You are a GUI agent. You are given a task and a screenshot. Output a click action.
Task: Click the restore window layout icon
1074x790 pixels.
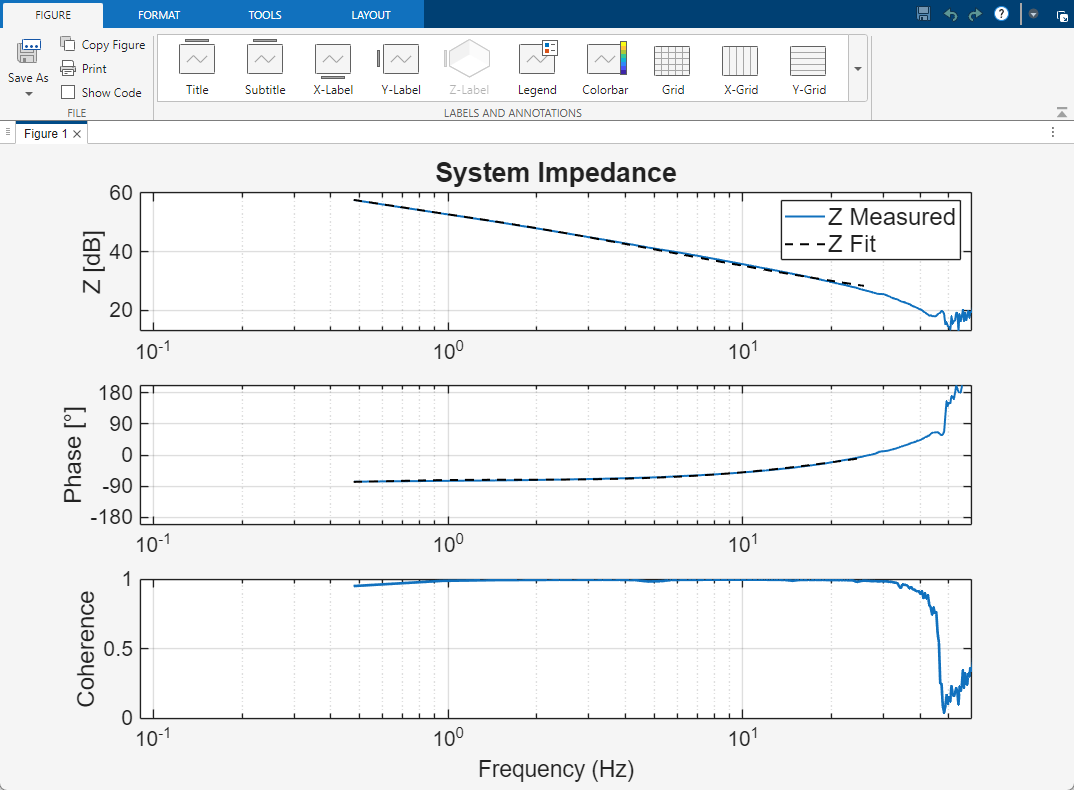[x=1062, y=15]
